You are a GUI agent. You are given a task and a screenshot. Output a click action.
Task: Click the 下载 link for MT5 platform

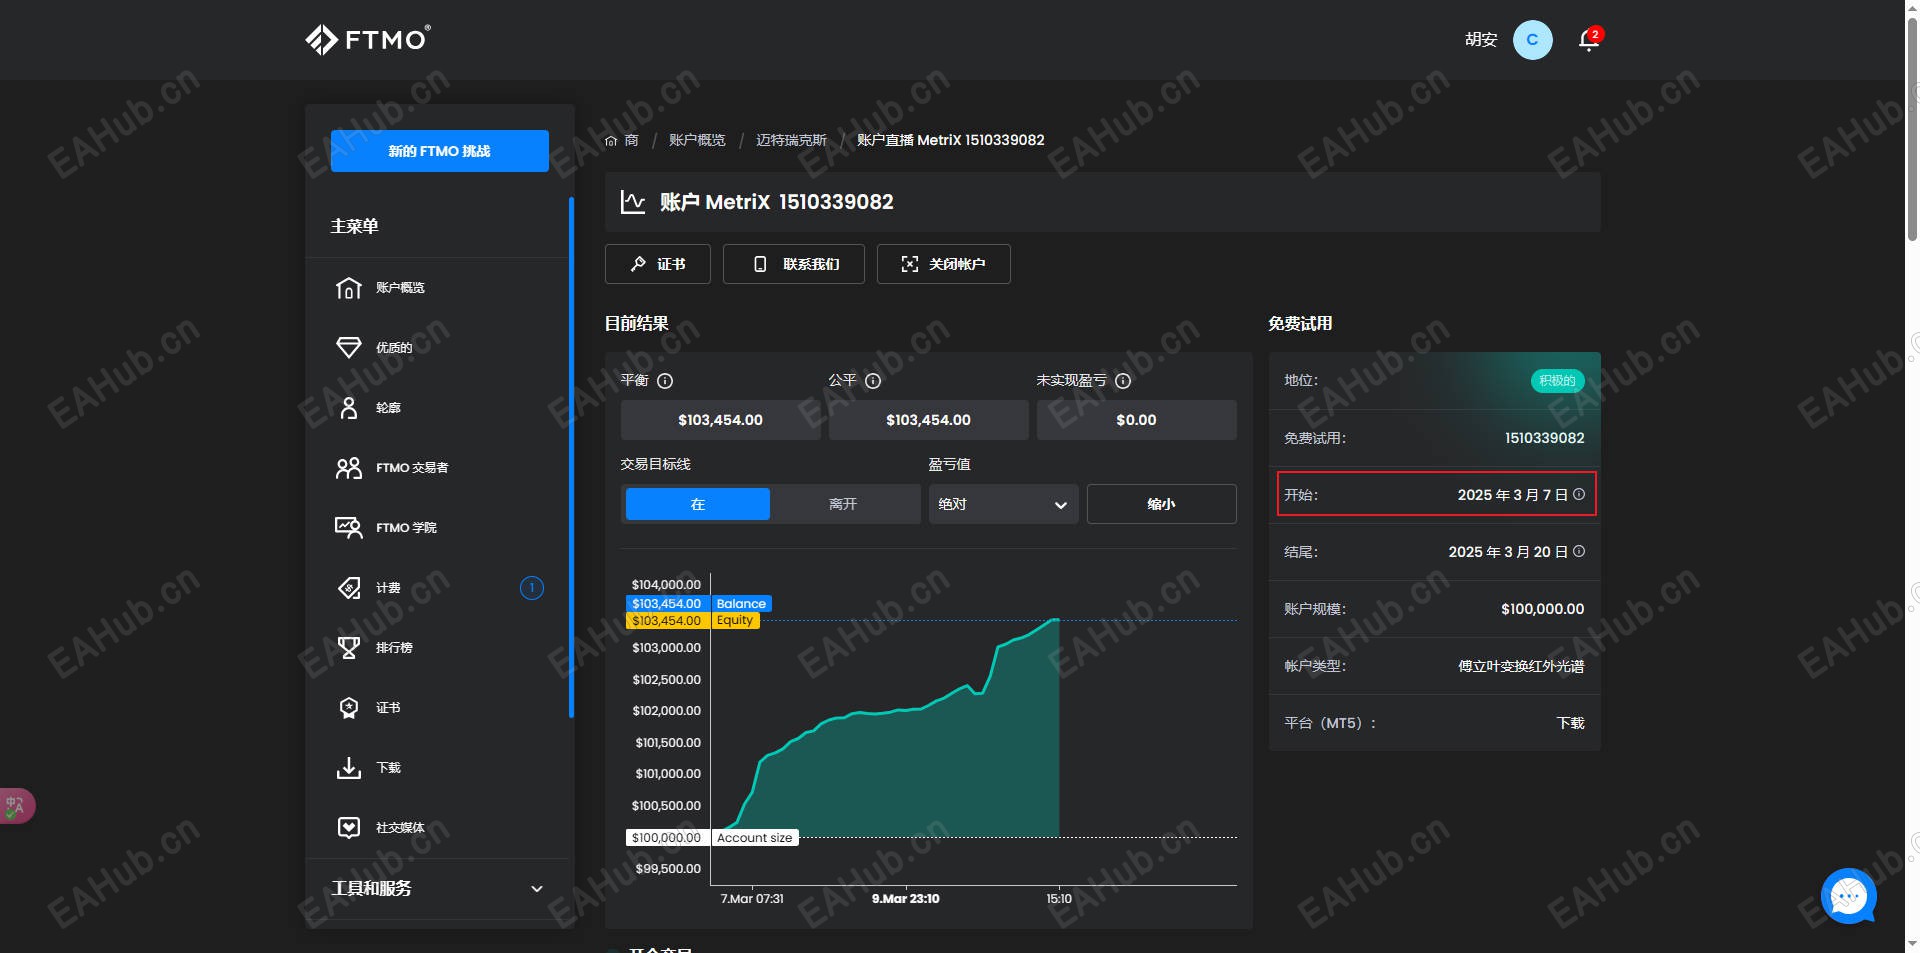click(x=1570, y=723)
